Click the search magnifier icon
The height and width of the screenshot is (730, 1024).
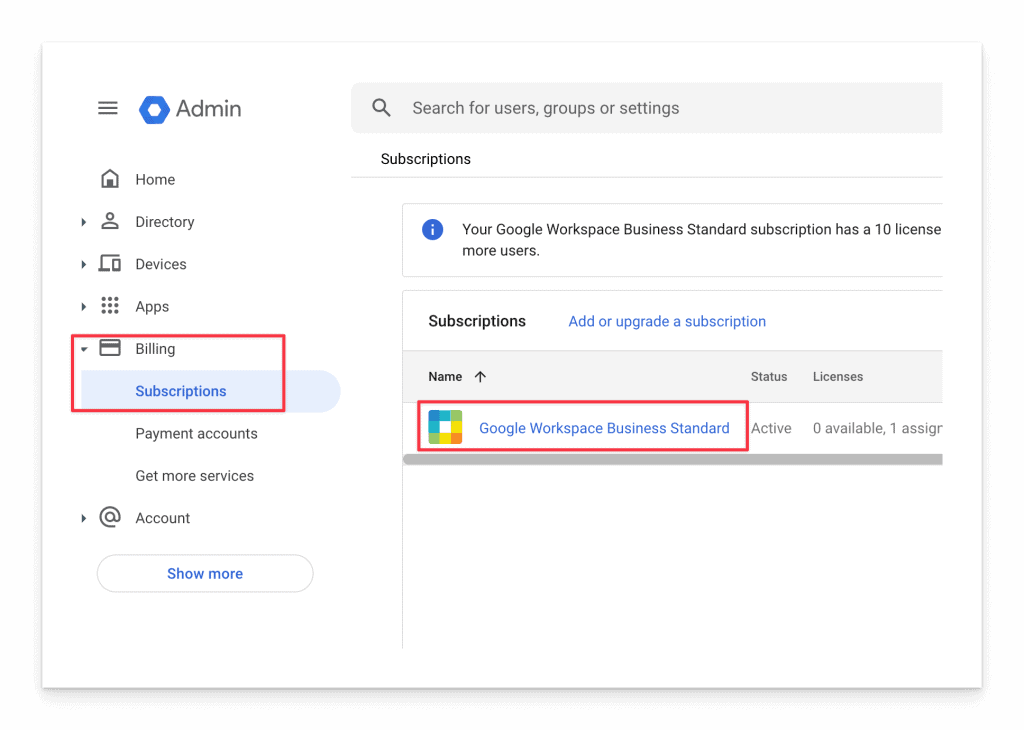pos(381,108)
